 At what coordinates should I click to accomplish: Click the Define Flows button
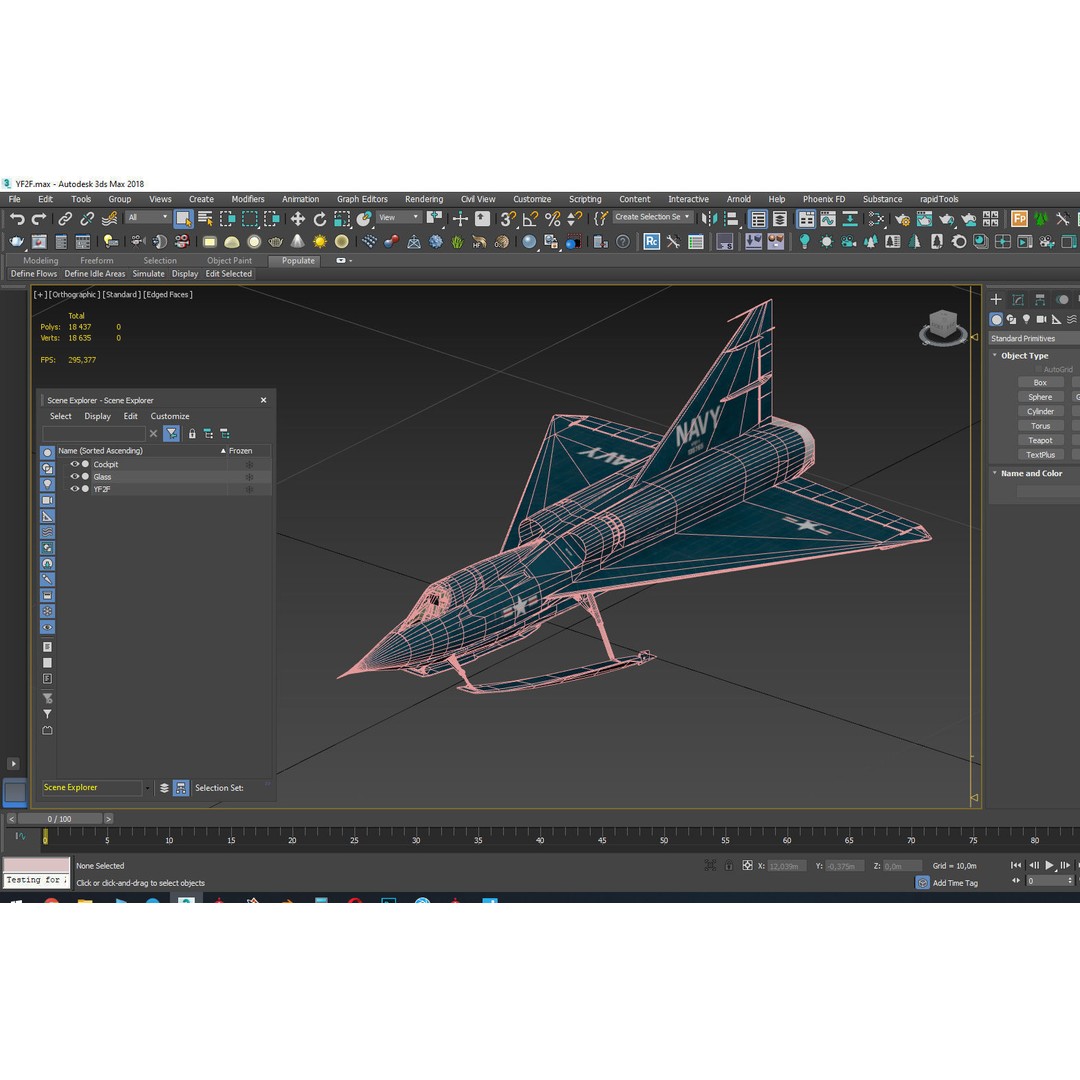(x=34, y=273)
